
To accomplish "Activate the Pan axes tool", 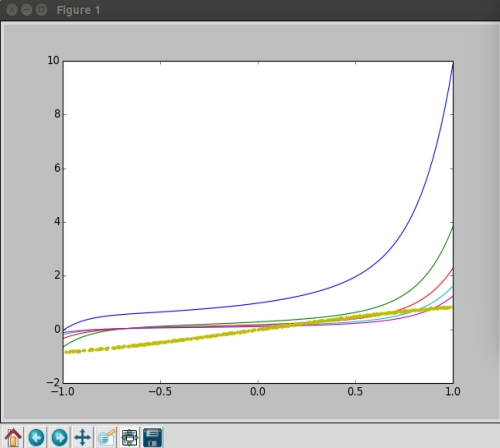I will coord(83,437).
